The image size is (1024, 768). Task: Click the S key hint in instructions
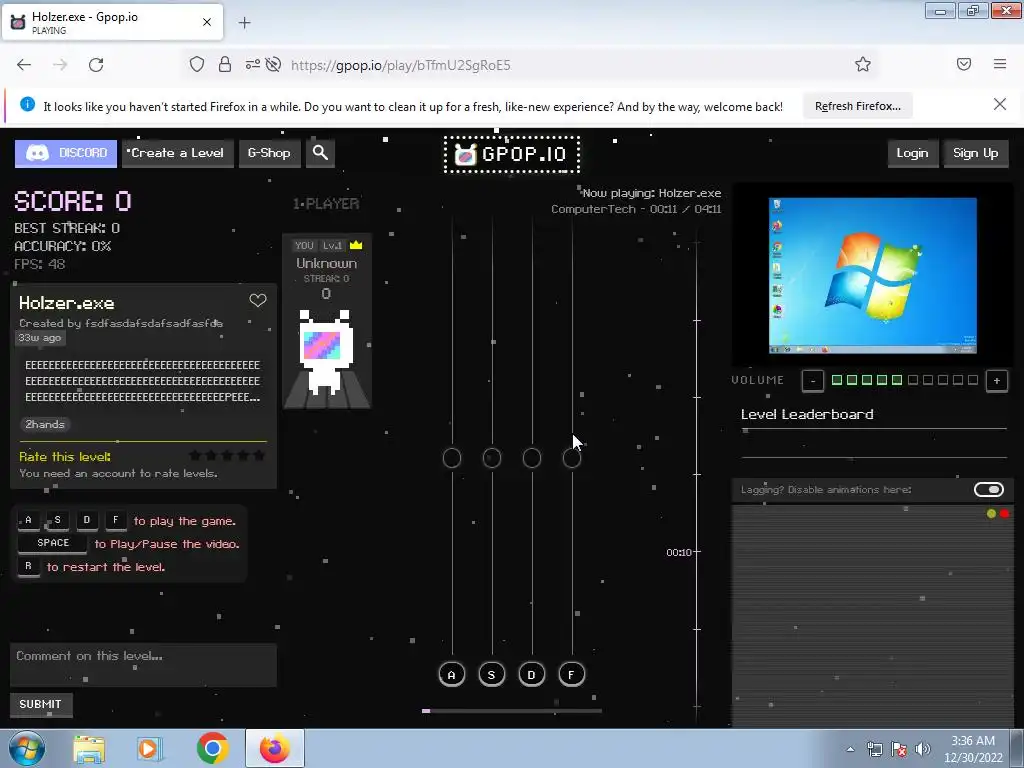[x=57, y=520]
